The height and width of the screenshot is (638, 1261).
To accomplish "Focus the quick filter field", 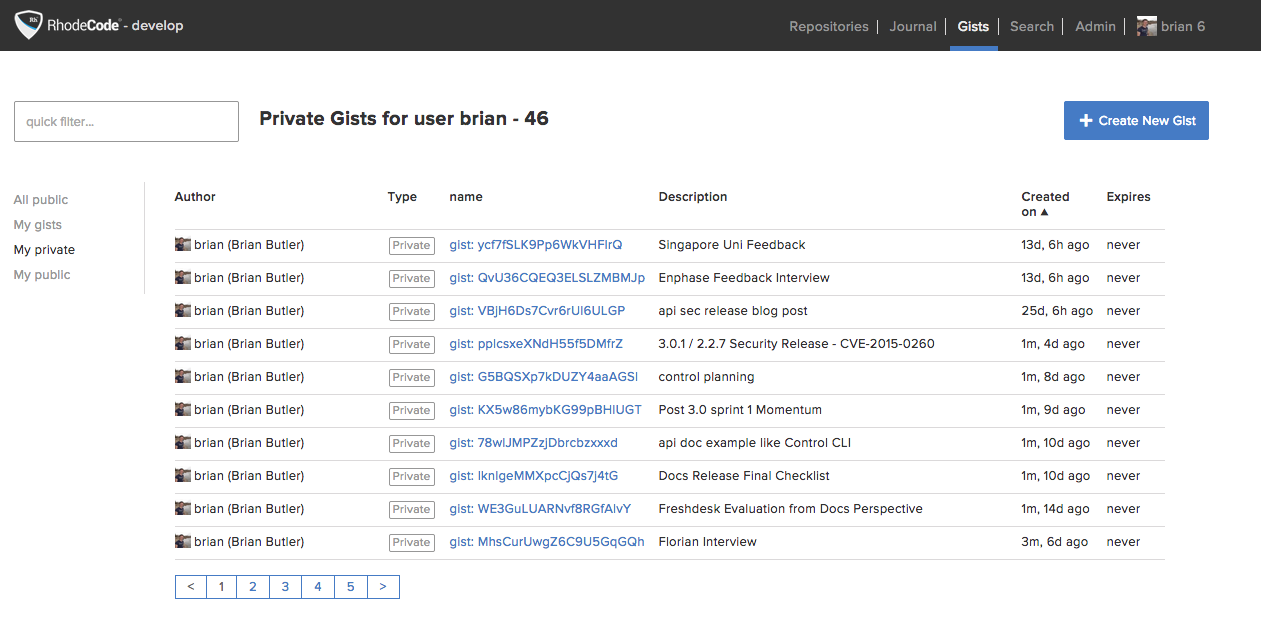I will click(x=126, y=121).
